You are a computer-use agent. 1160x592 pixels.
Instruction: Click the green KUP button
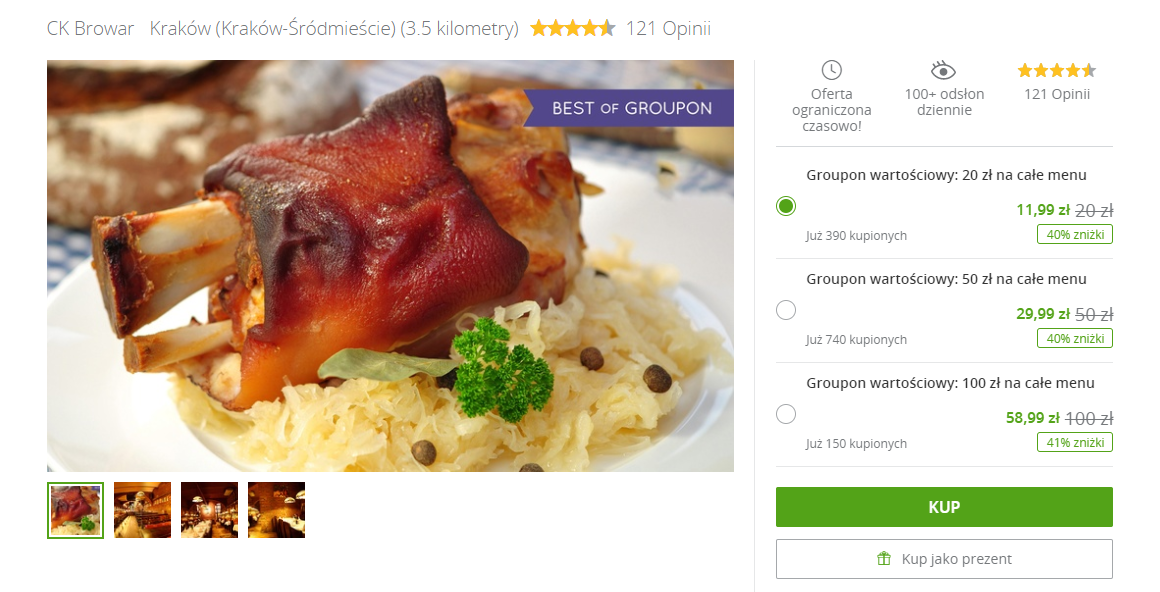tap(944, 507)
